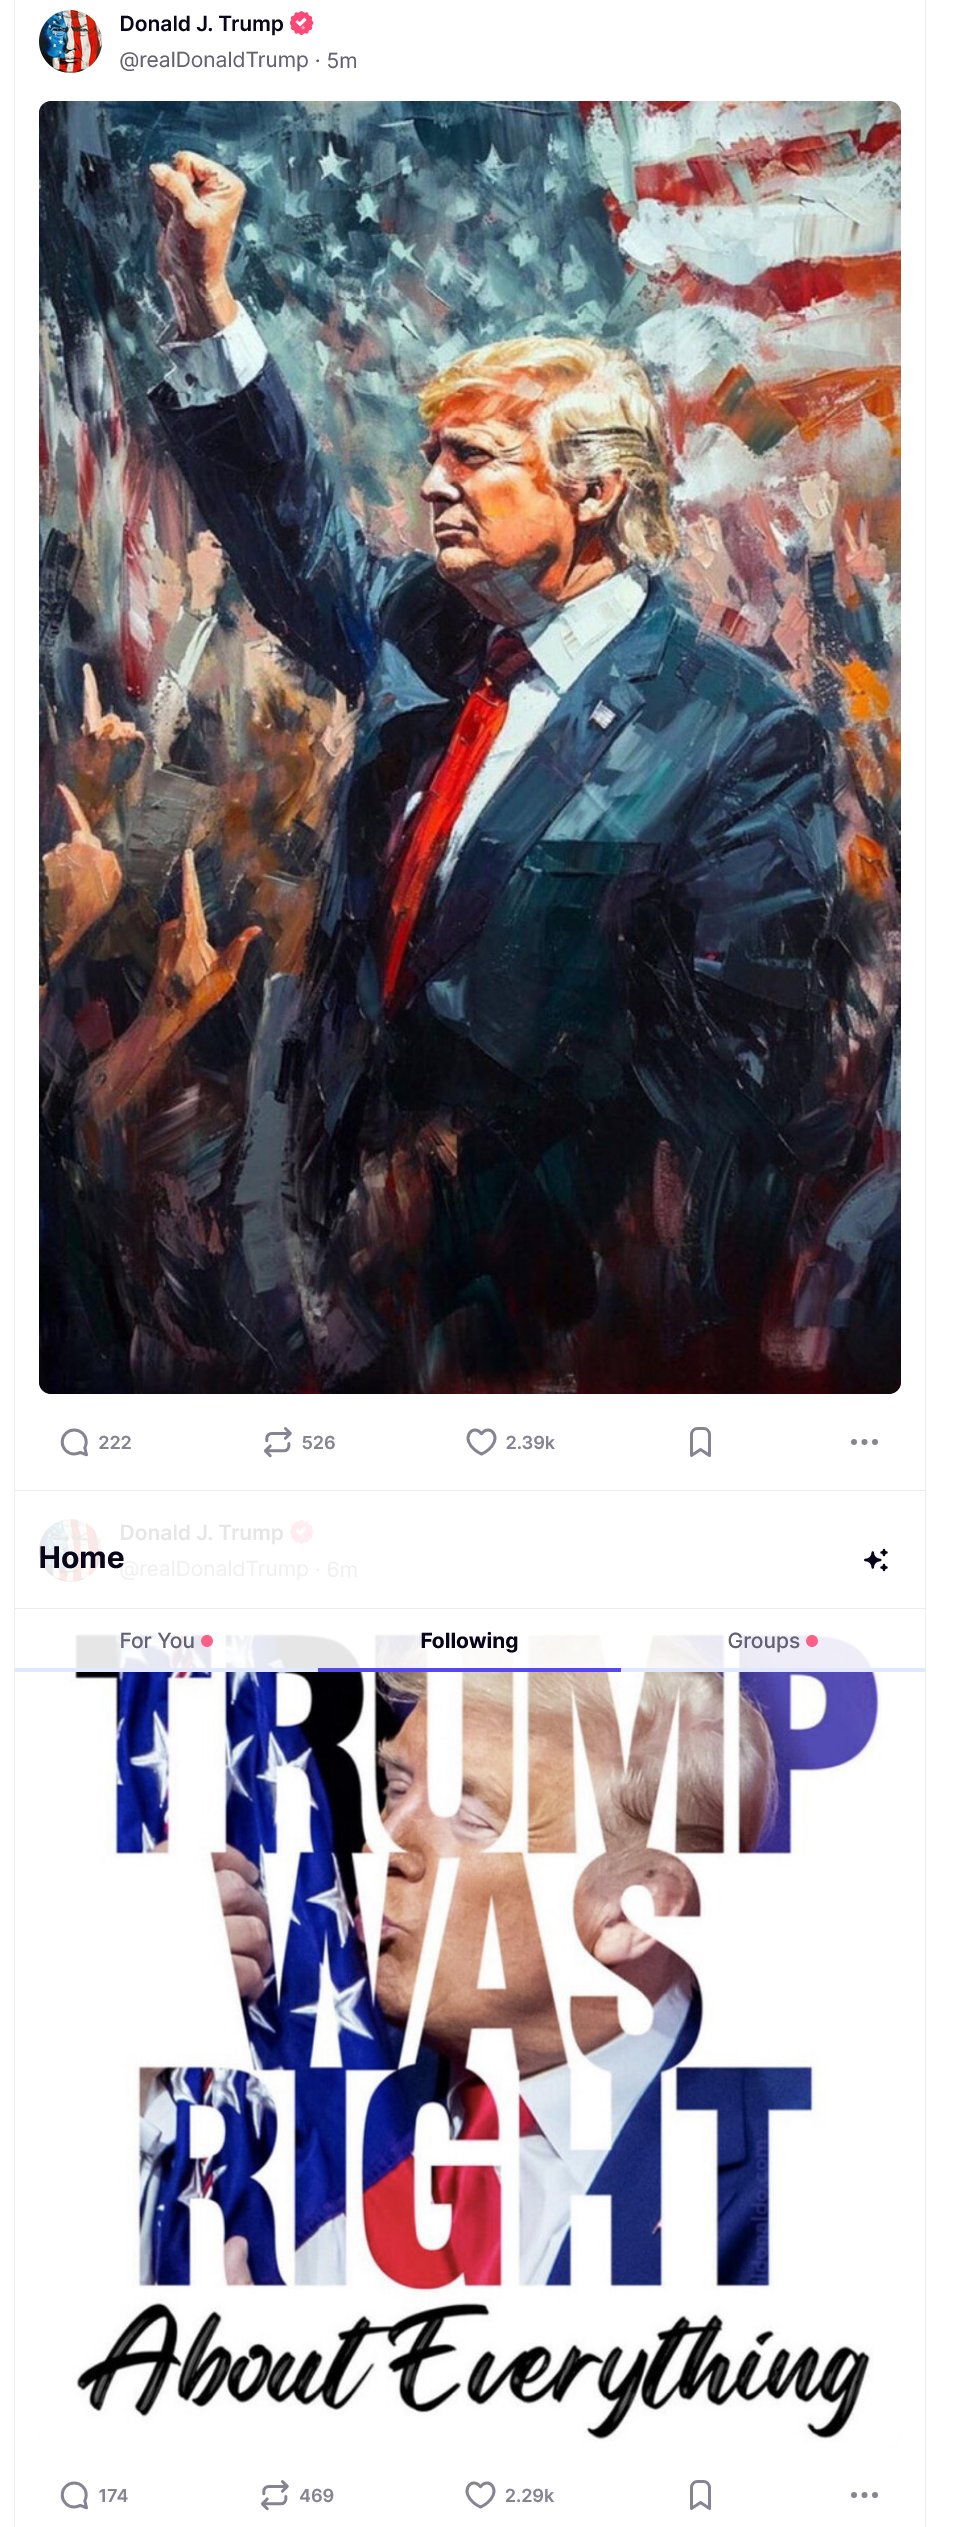Screen dimensions: 954x2527
Task: Click the @realDonaldTrump handle
Action: click(213, 60)
